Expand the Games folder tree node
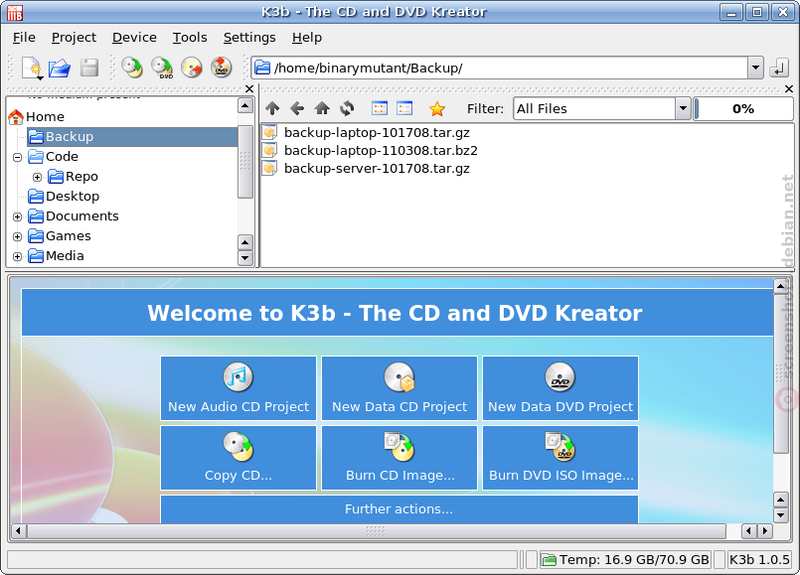800x575 pixels. (x=17, y=237)
